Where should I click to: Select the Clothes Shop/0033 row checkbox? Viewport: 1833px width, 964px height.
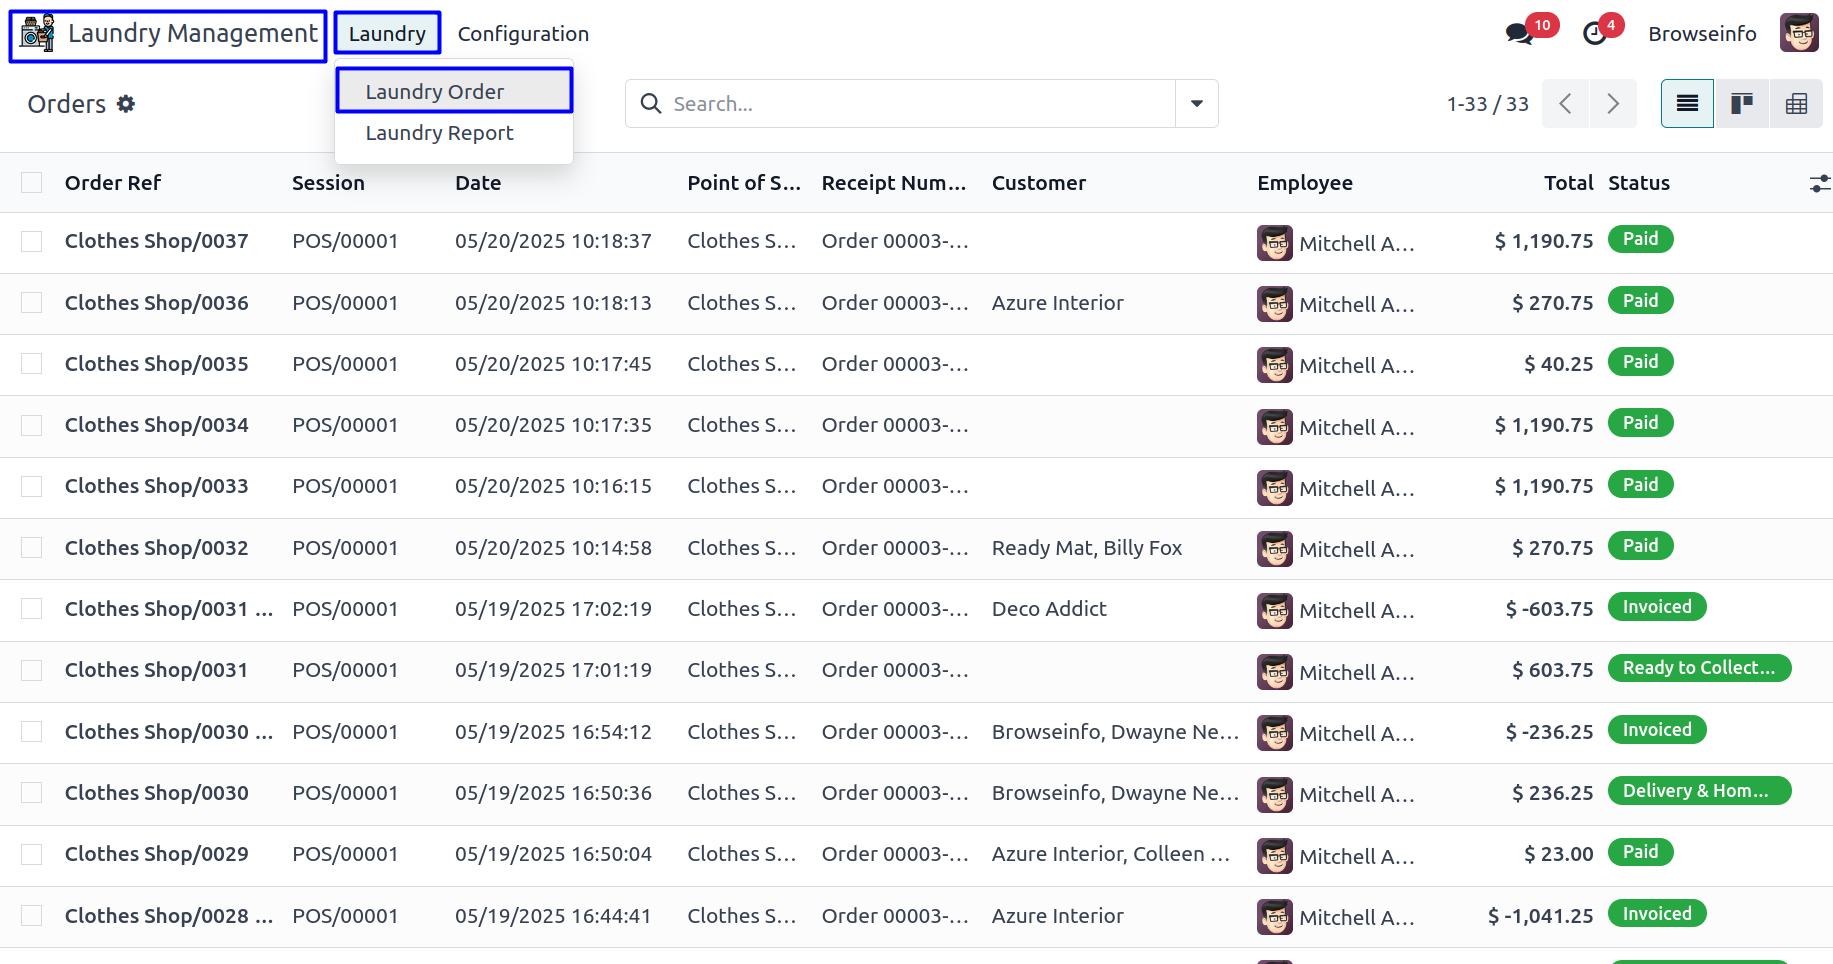point(32,487)
